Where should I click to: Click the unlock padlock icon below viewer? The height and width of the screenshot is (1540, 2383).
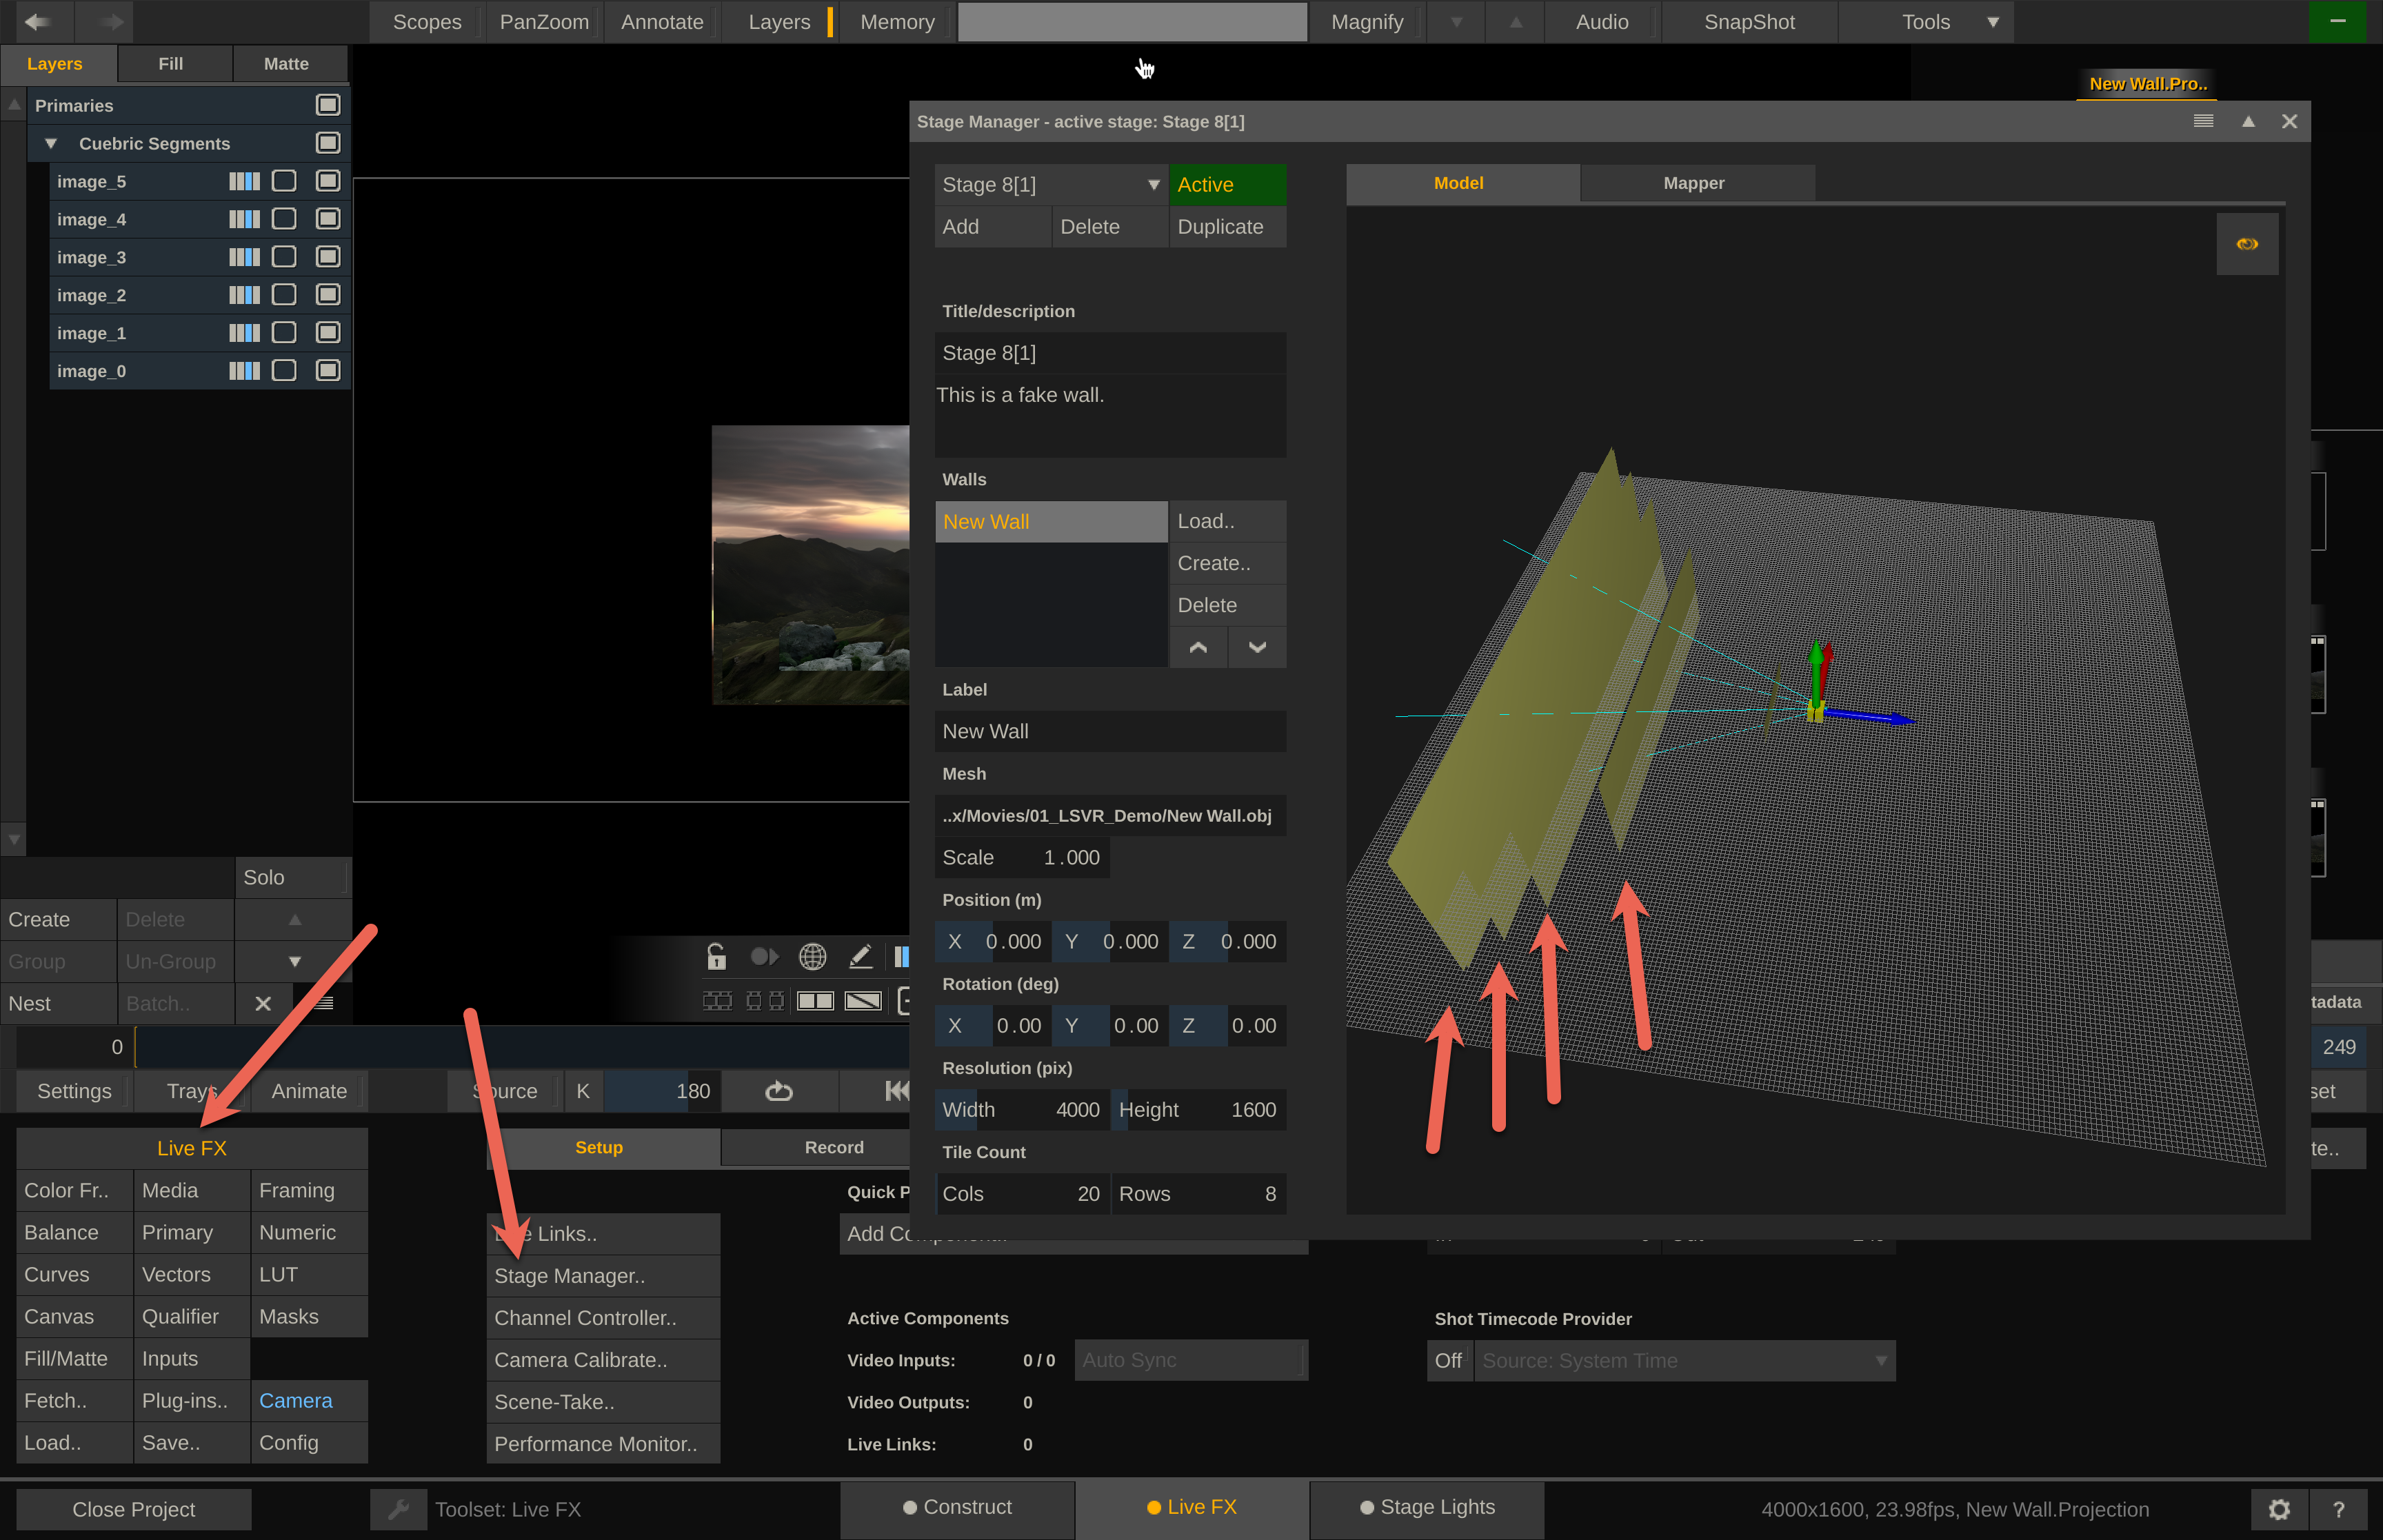(x=716, y=957)
